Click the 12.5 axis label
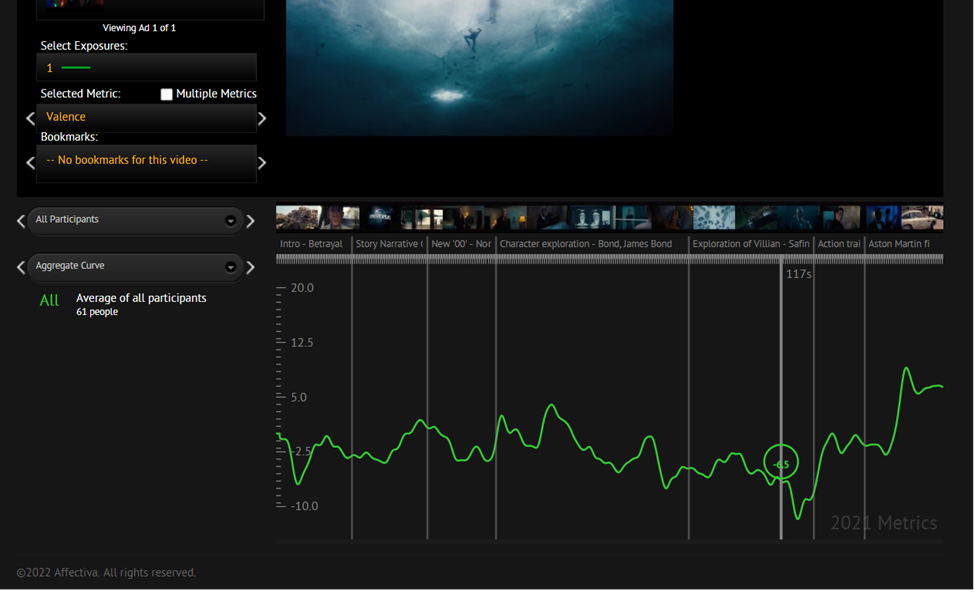This screenshot has width=975, height=595. coord(302,343)
